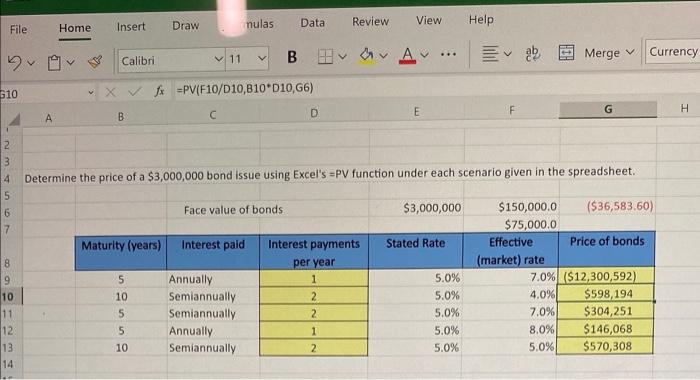Image resolution: width=700 pixels, height=380 pixels.
Task: Click the cell showing $150,000.0
Action: [x=512, y=207]
